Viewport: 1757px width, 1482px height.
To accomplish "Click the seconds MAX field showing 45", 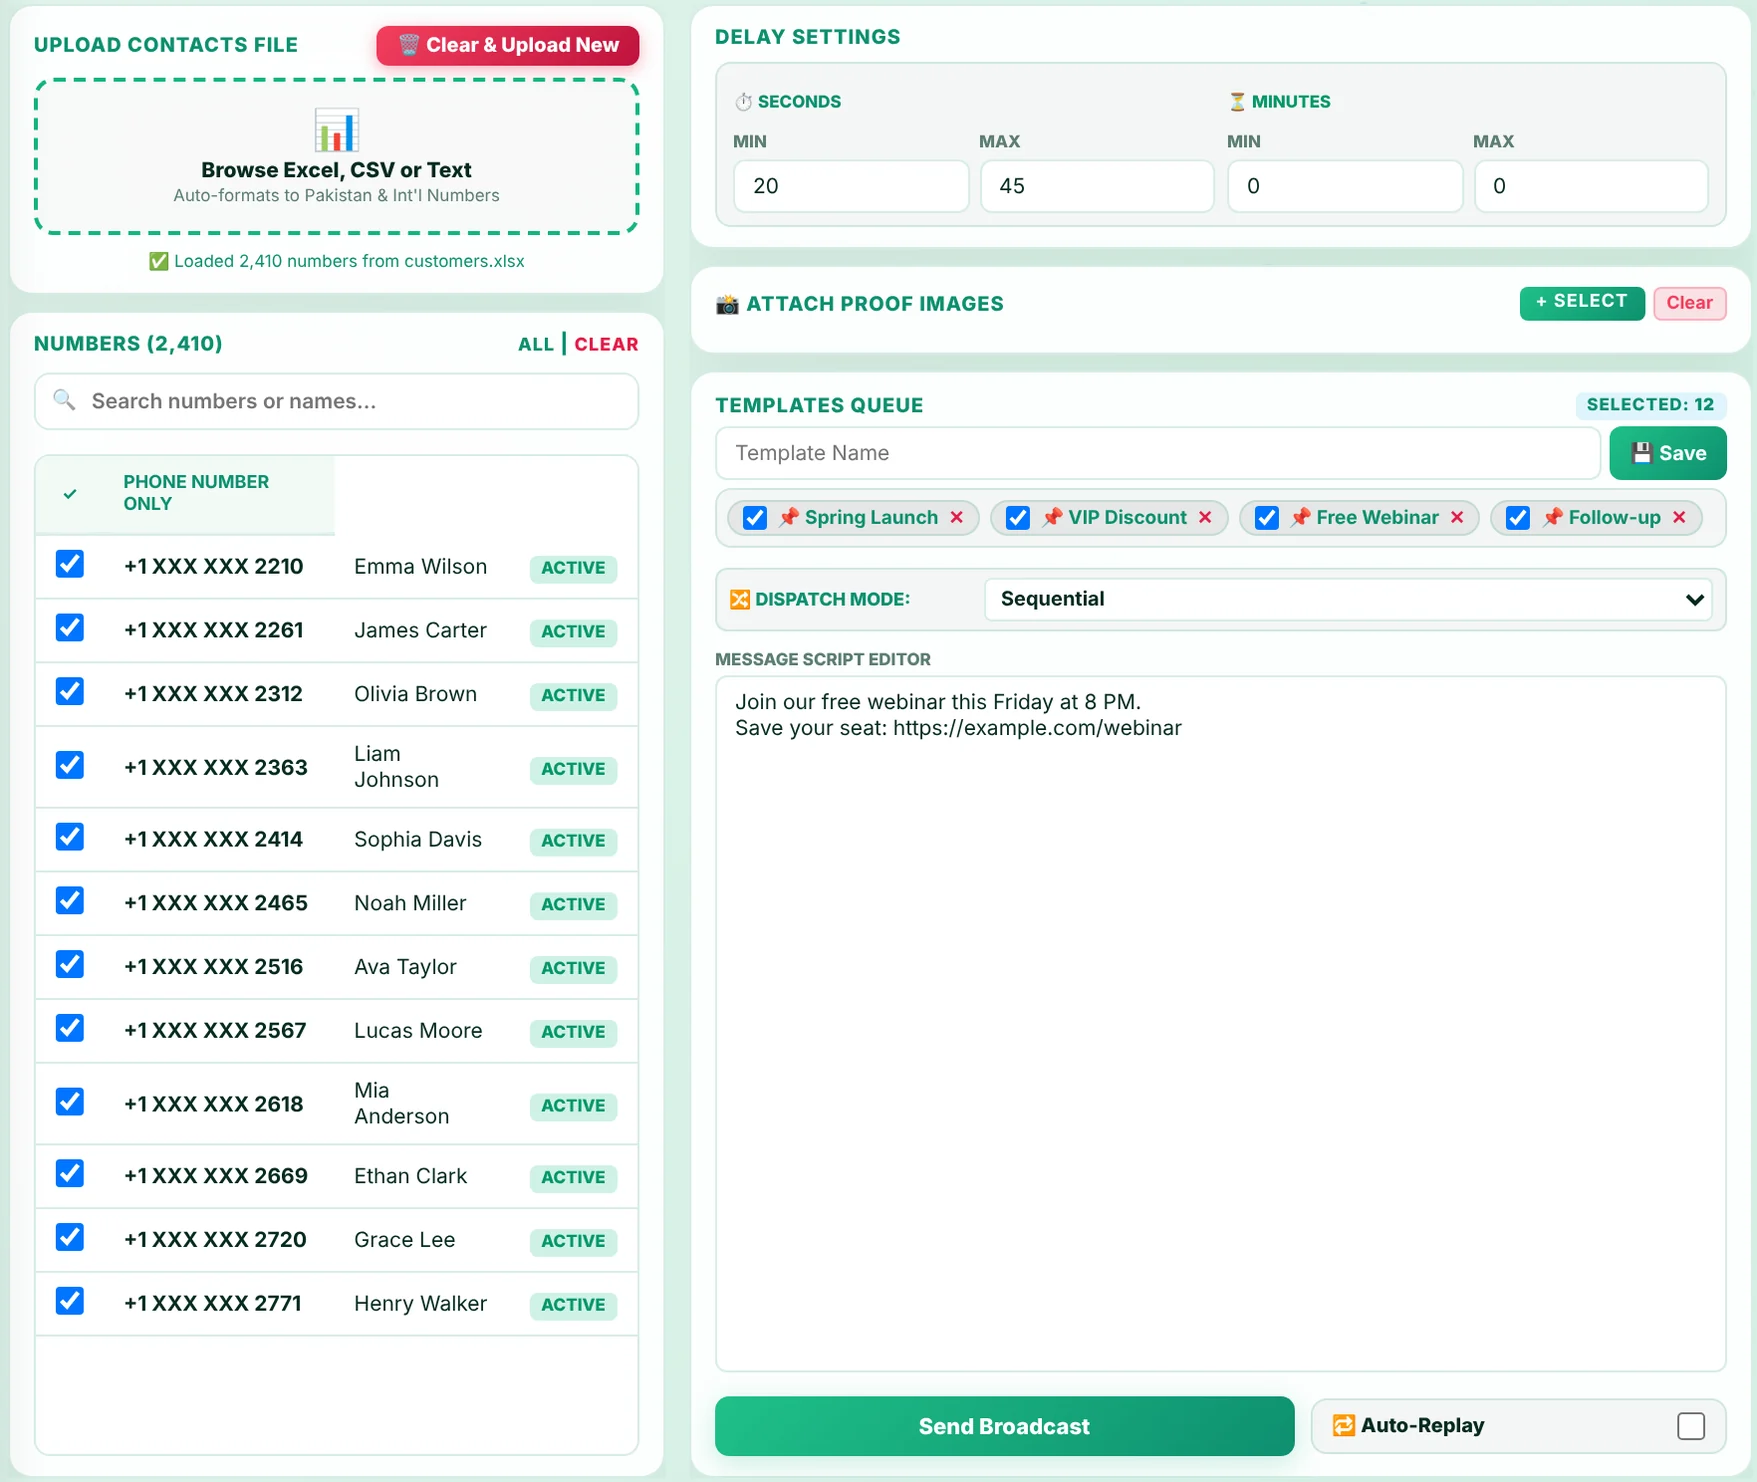I will tap(1097, 186).
